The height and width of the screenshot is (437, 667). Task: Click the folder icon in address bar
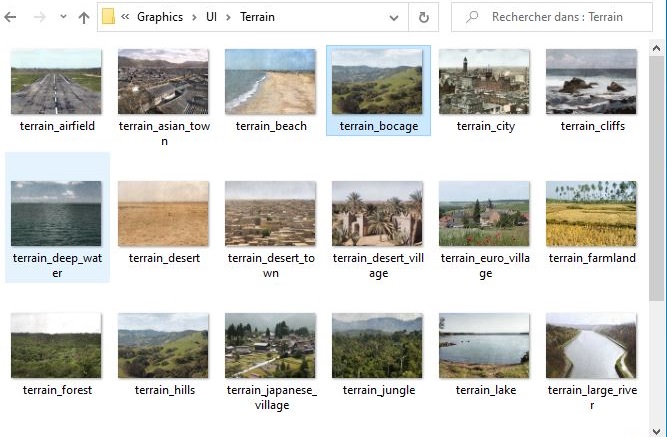click(108, 17)
